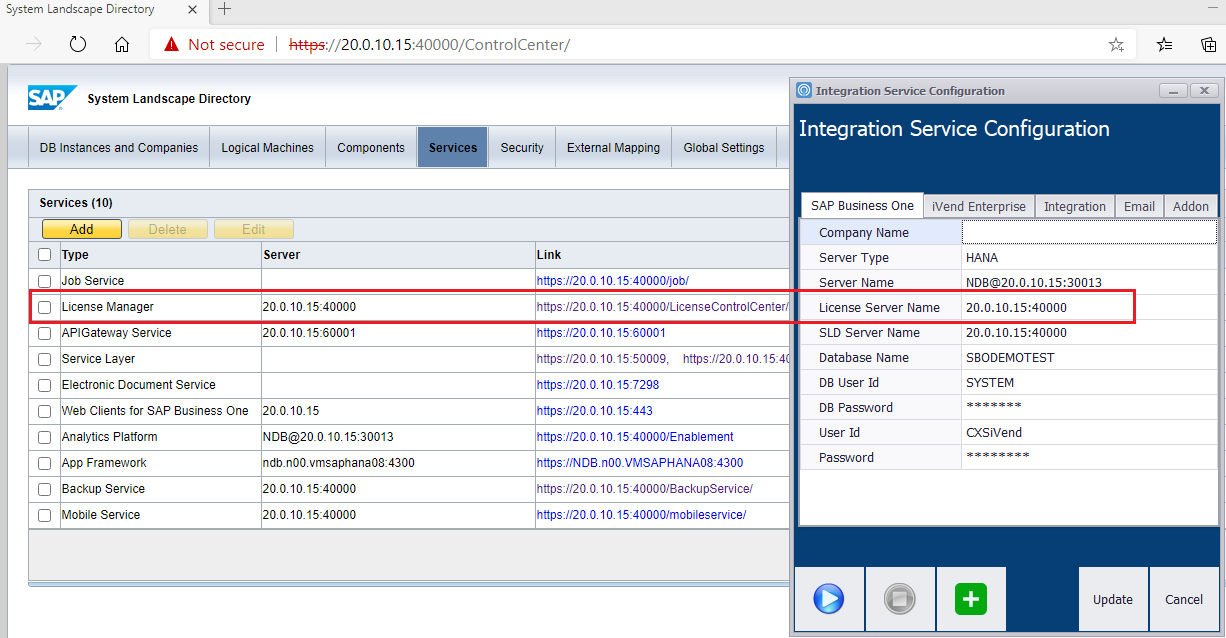1226x638 pixels.
Task: Click the Delete button in Services
Action: (168, 229)
